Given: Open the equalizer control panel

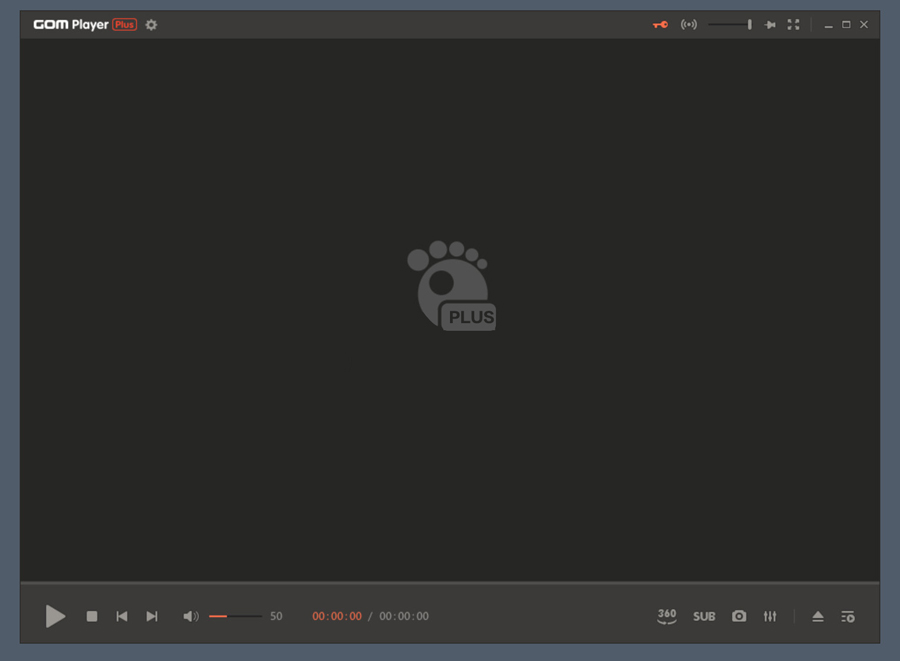Looking at the screenshot, I should tap(770, 617).
